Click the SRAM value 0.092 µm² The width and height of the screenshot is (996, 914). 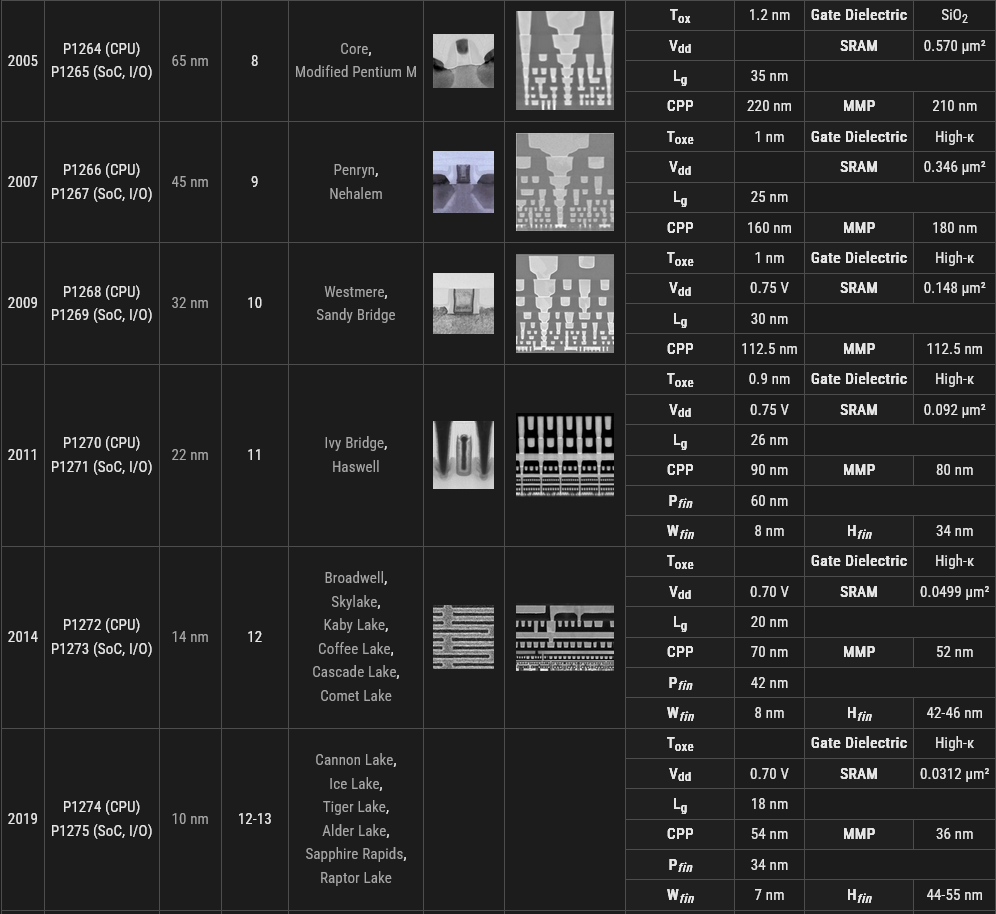[x=955, y=410]
